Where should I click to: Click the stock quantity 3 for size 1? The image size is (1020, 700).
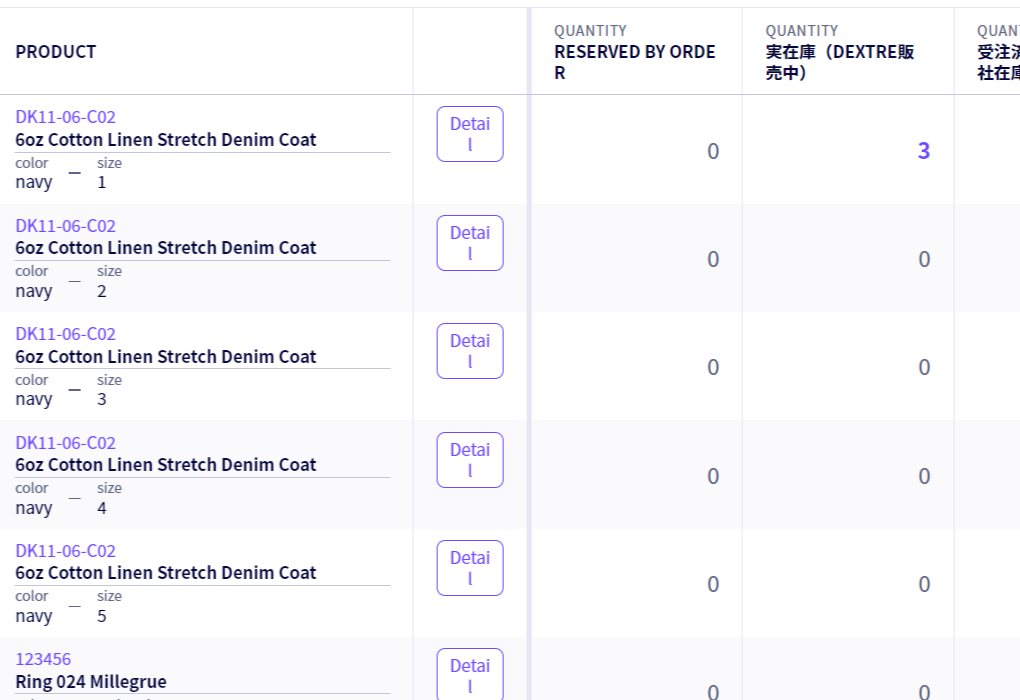[x=924, y=151]
